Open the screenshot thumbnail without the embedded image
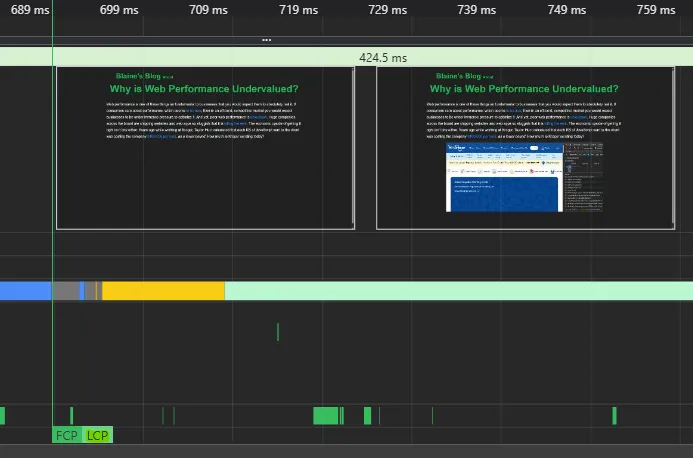Screen dimensions: 693x458 pyautogui.click(x=206, y=148)
